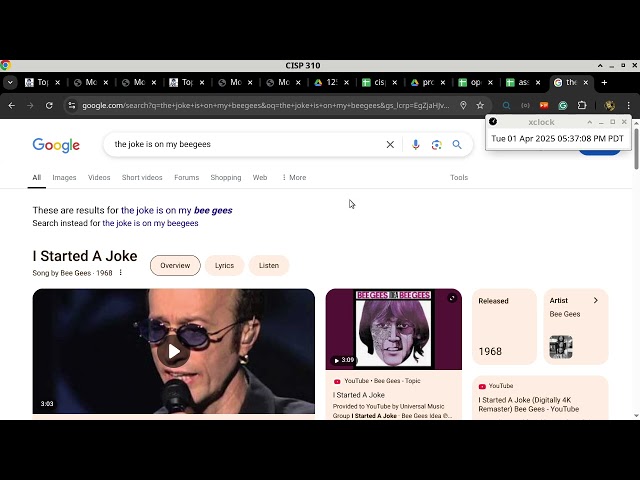Switch to Shopping results tab
640x480 pixels.
[x=226, y=178]
